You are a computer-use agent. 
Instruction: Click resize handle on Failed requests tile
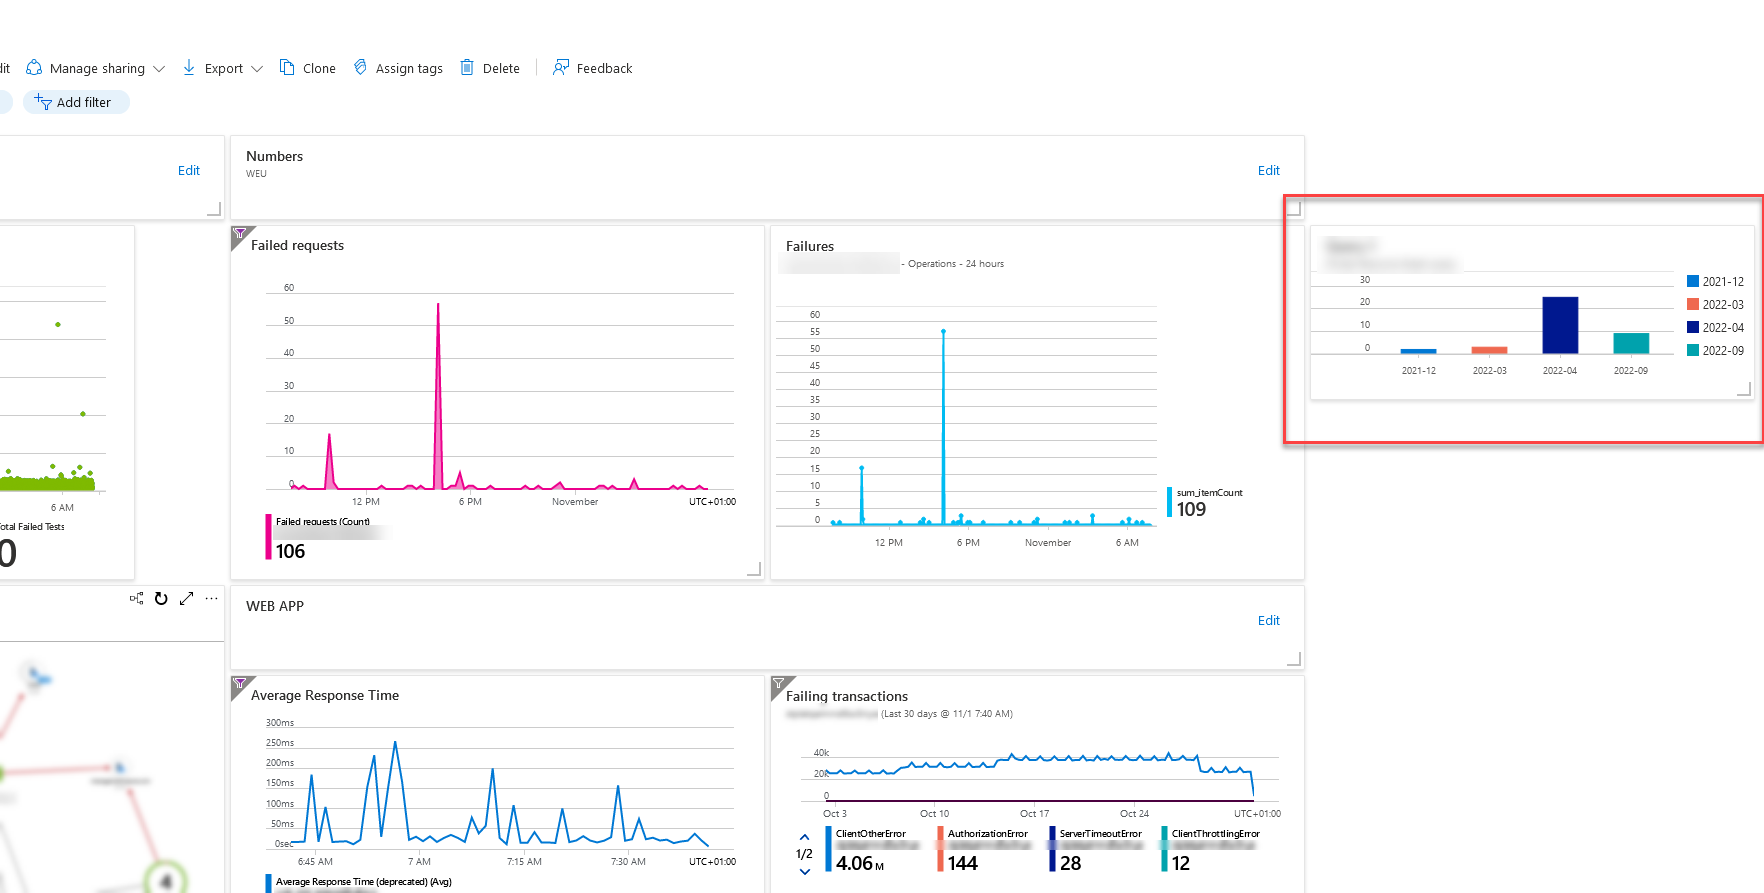tap(754, 569)
